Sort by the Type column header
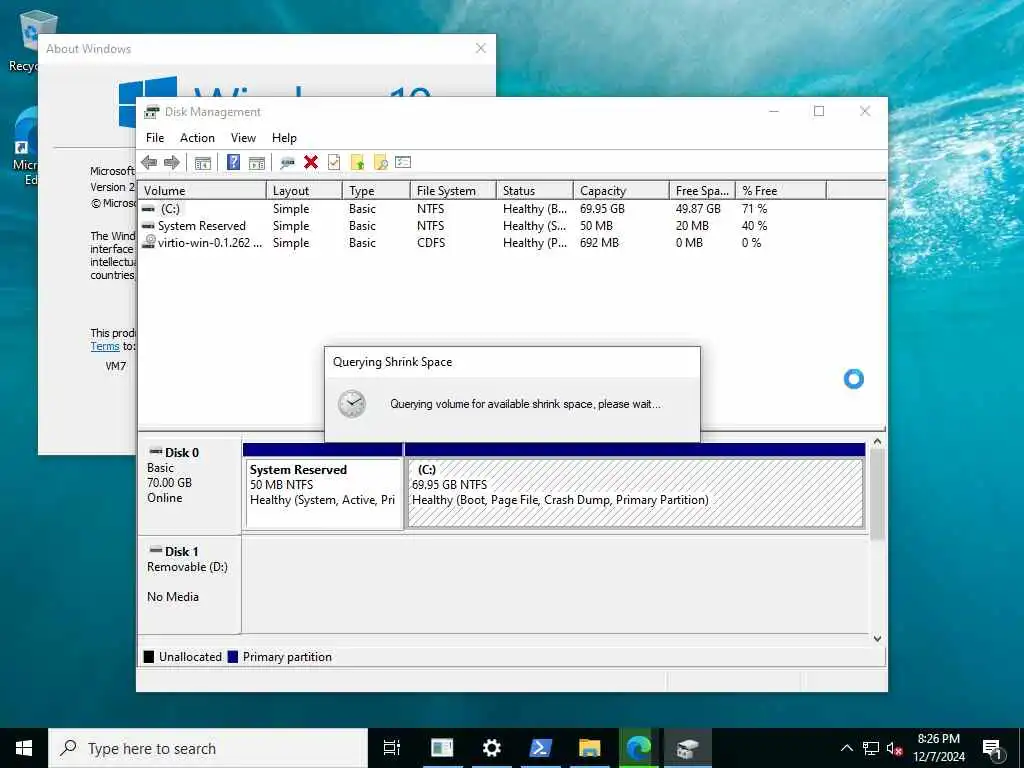This screenshot has height=768, width=1024. click(x=376, y=191)
